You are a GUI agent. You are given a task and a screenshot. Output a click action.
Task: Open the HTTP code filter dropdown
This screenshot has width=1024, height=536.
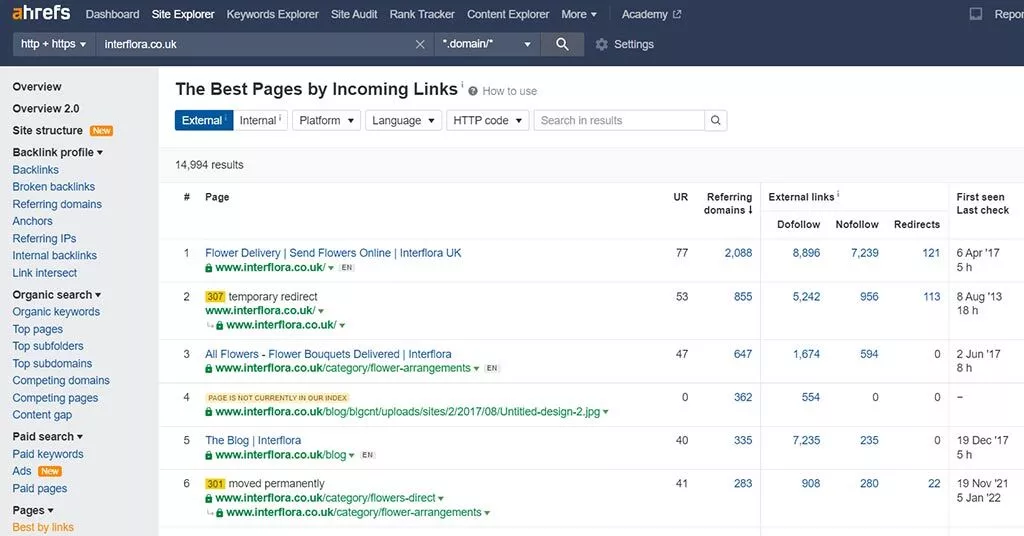tap(486, 120)
